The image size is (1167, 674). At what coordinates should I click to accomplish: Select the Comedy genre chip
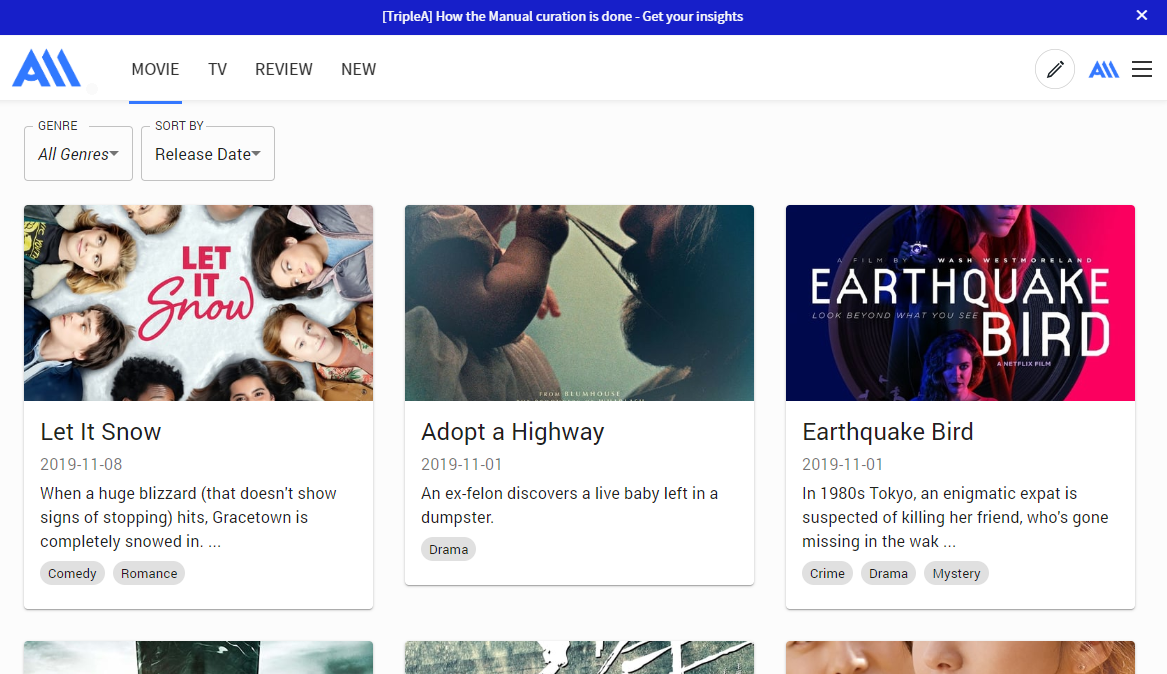click(x=72, y=574)
